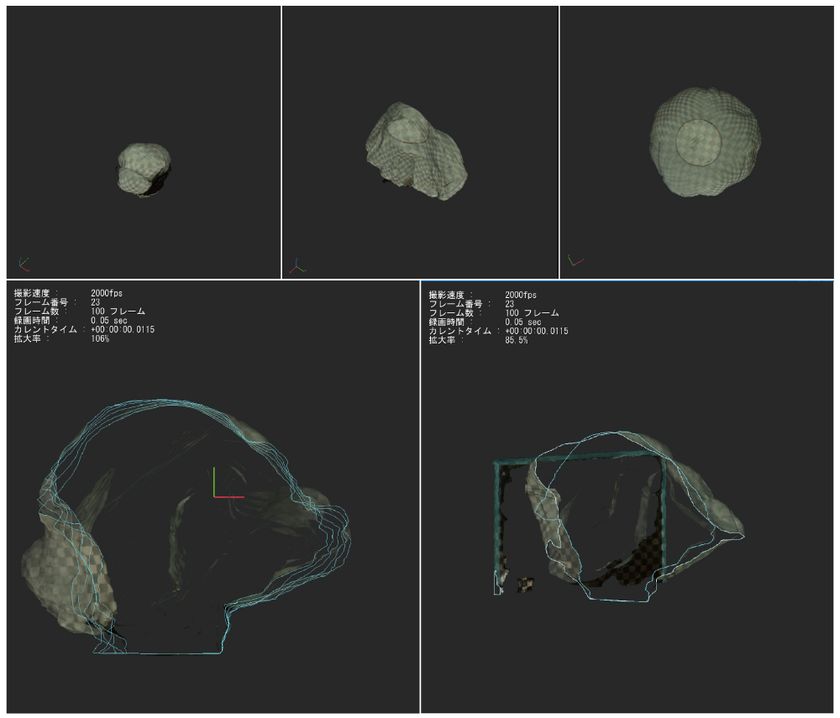Click the 100 フレーム value in the 85.5% viewport
Image resolution: width=840 pixels, height=718 pixels.
click(532, 313)
